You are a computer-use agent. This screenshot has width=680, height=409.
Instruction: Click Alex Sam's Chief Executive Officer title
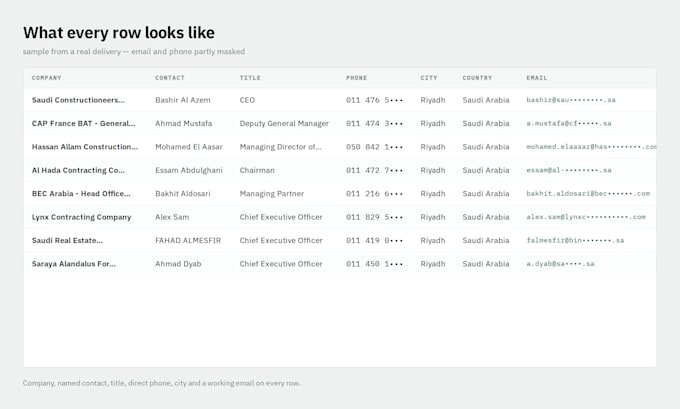coord(281,217)
